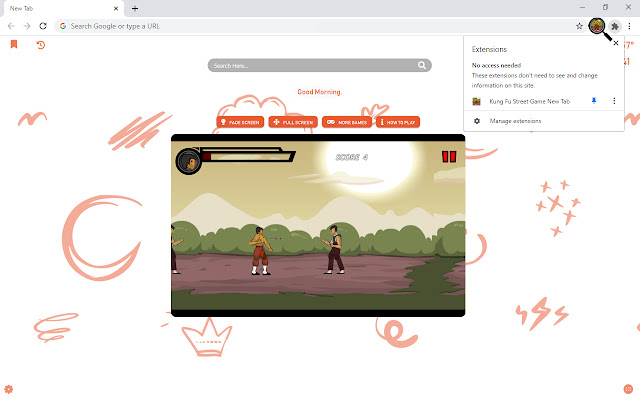Click the enemy fighter in the blue vest
The image size is (640, 400).
coord(334,249)
